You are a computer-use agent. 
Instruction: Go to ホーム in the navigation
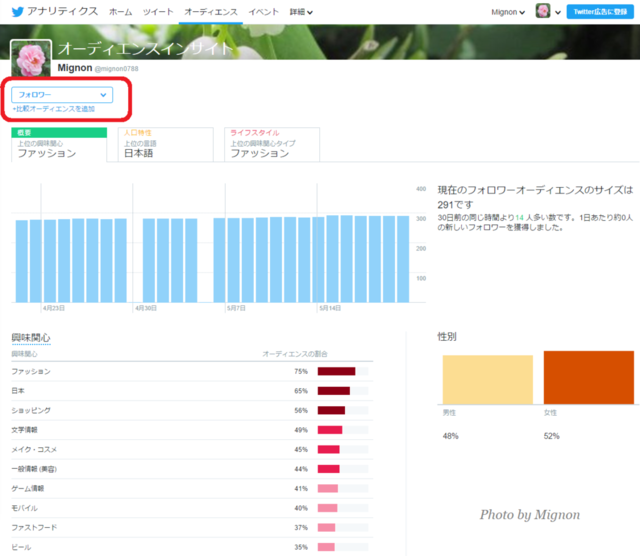tap(120, 12)
